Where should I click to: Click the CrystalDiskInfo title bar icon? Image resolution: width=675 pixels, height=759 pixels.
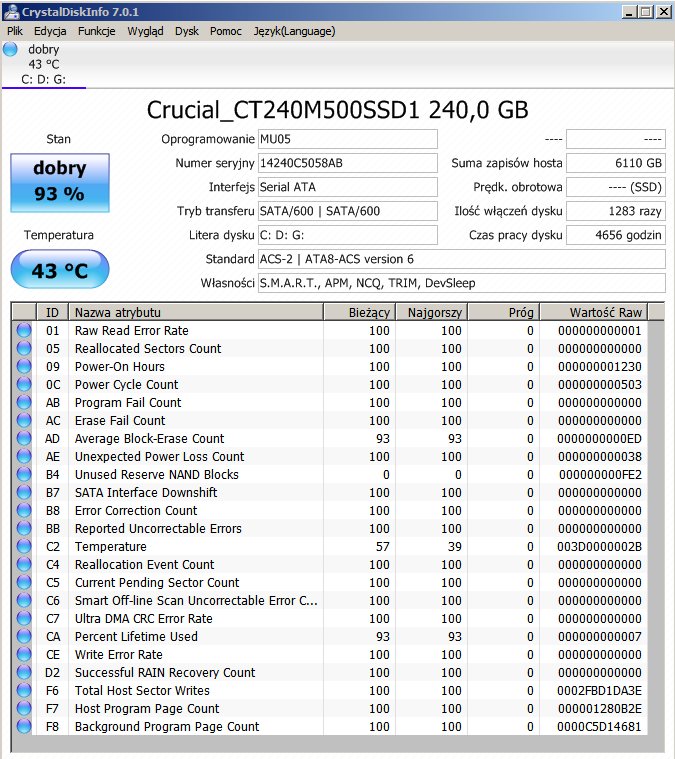11,11
